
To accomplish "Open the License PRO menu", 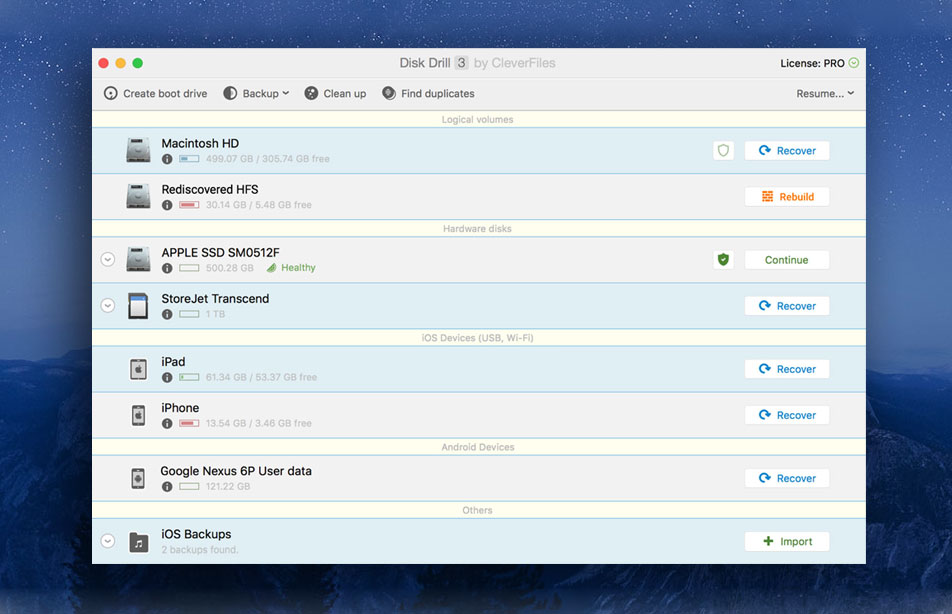I will pos(819,62).
